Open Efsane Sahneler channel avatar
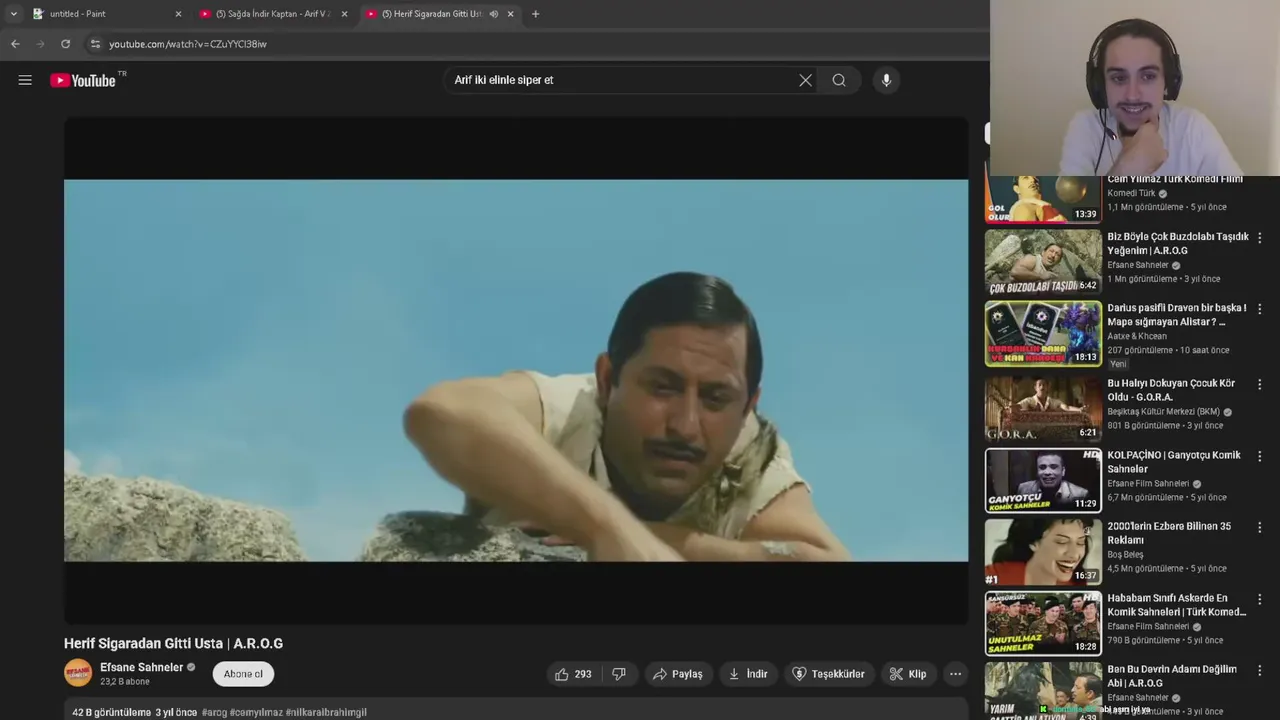 click(78, 673)
